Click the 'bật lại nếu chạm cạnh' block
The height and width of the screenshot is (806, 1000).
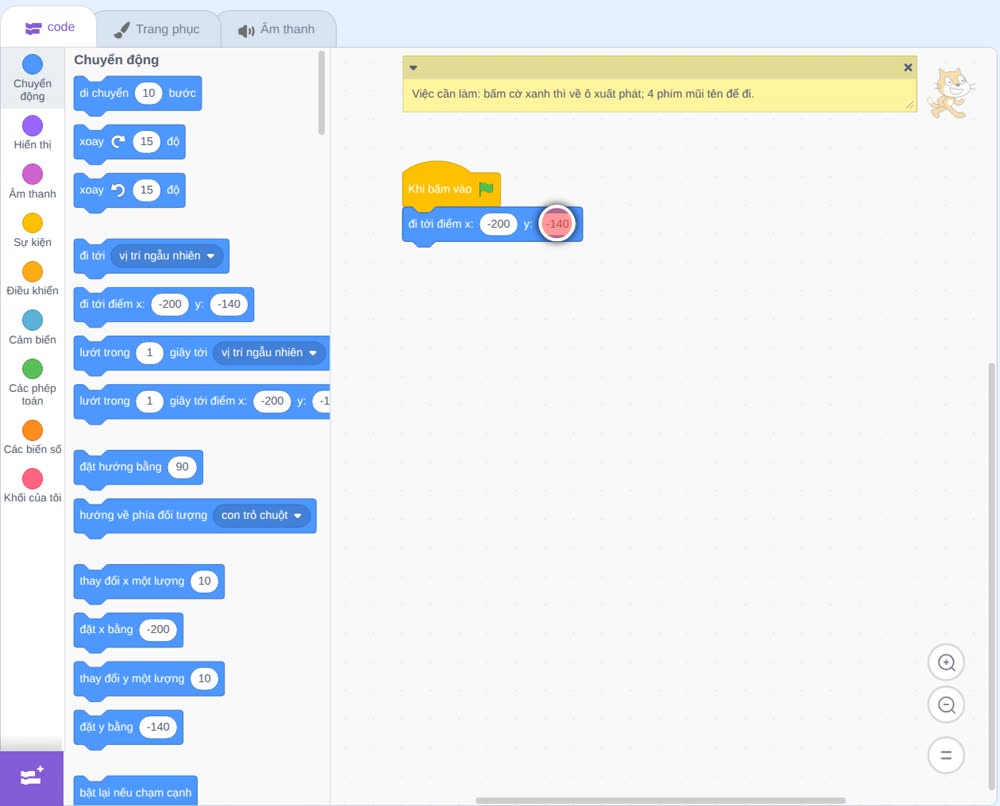pos(135,792)
